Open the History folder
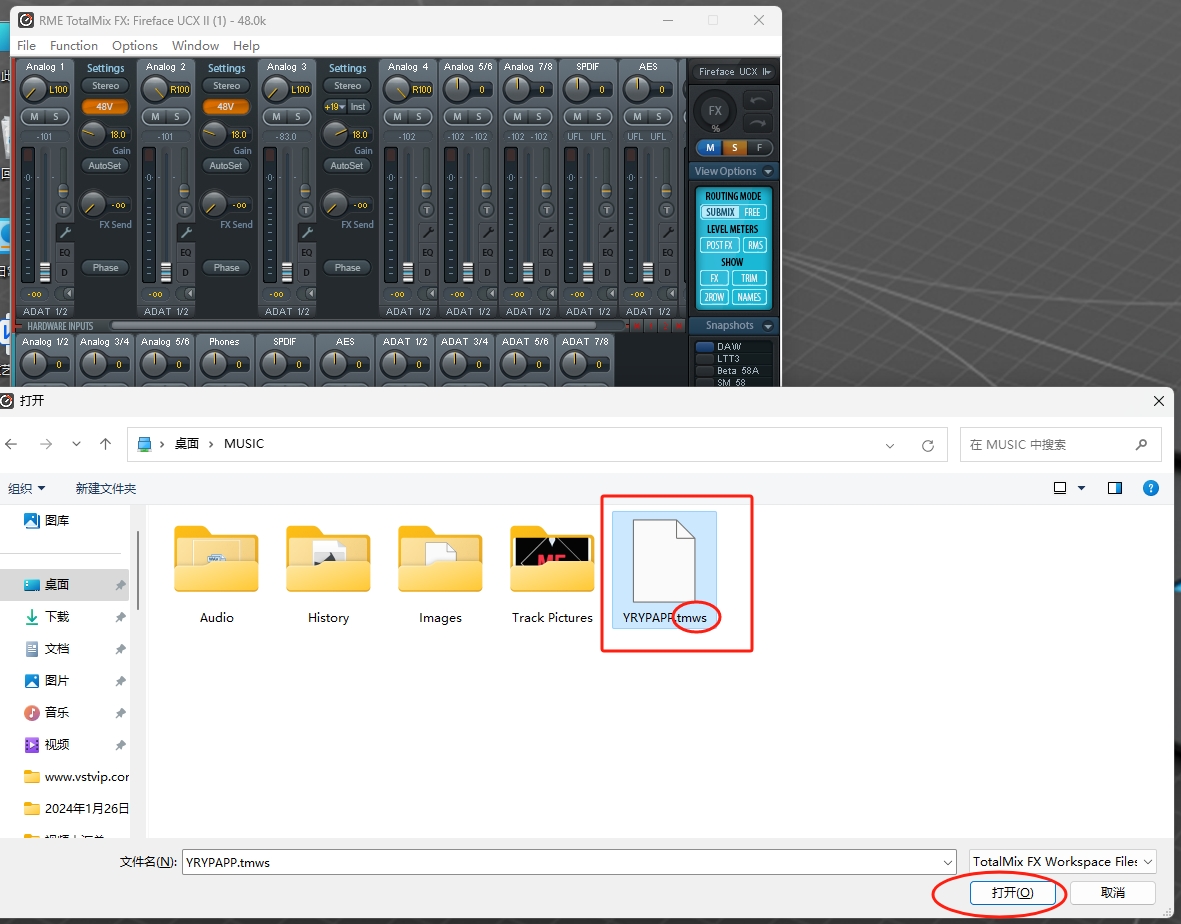 [328, 575]
